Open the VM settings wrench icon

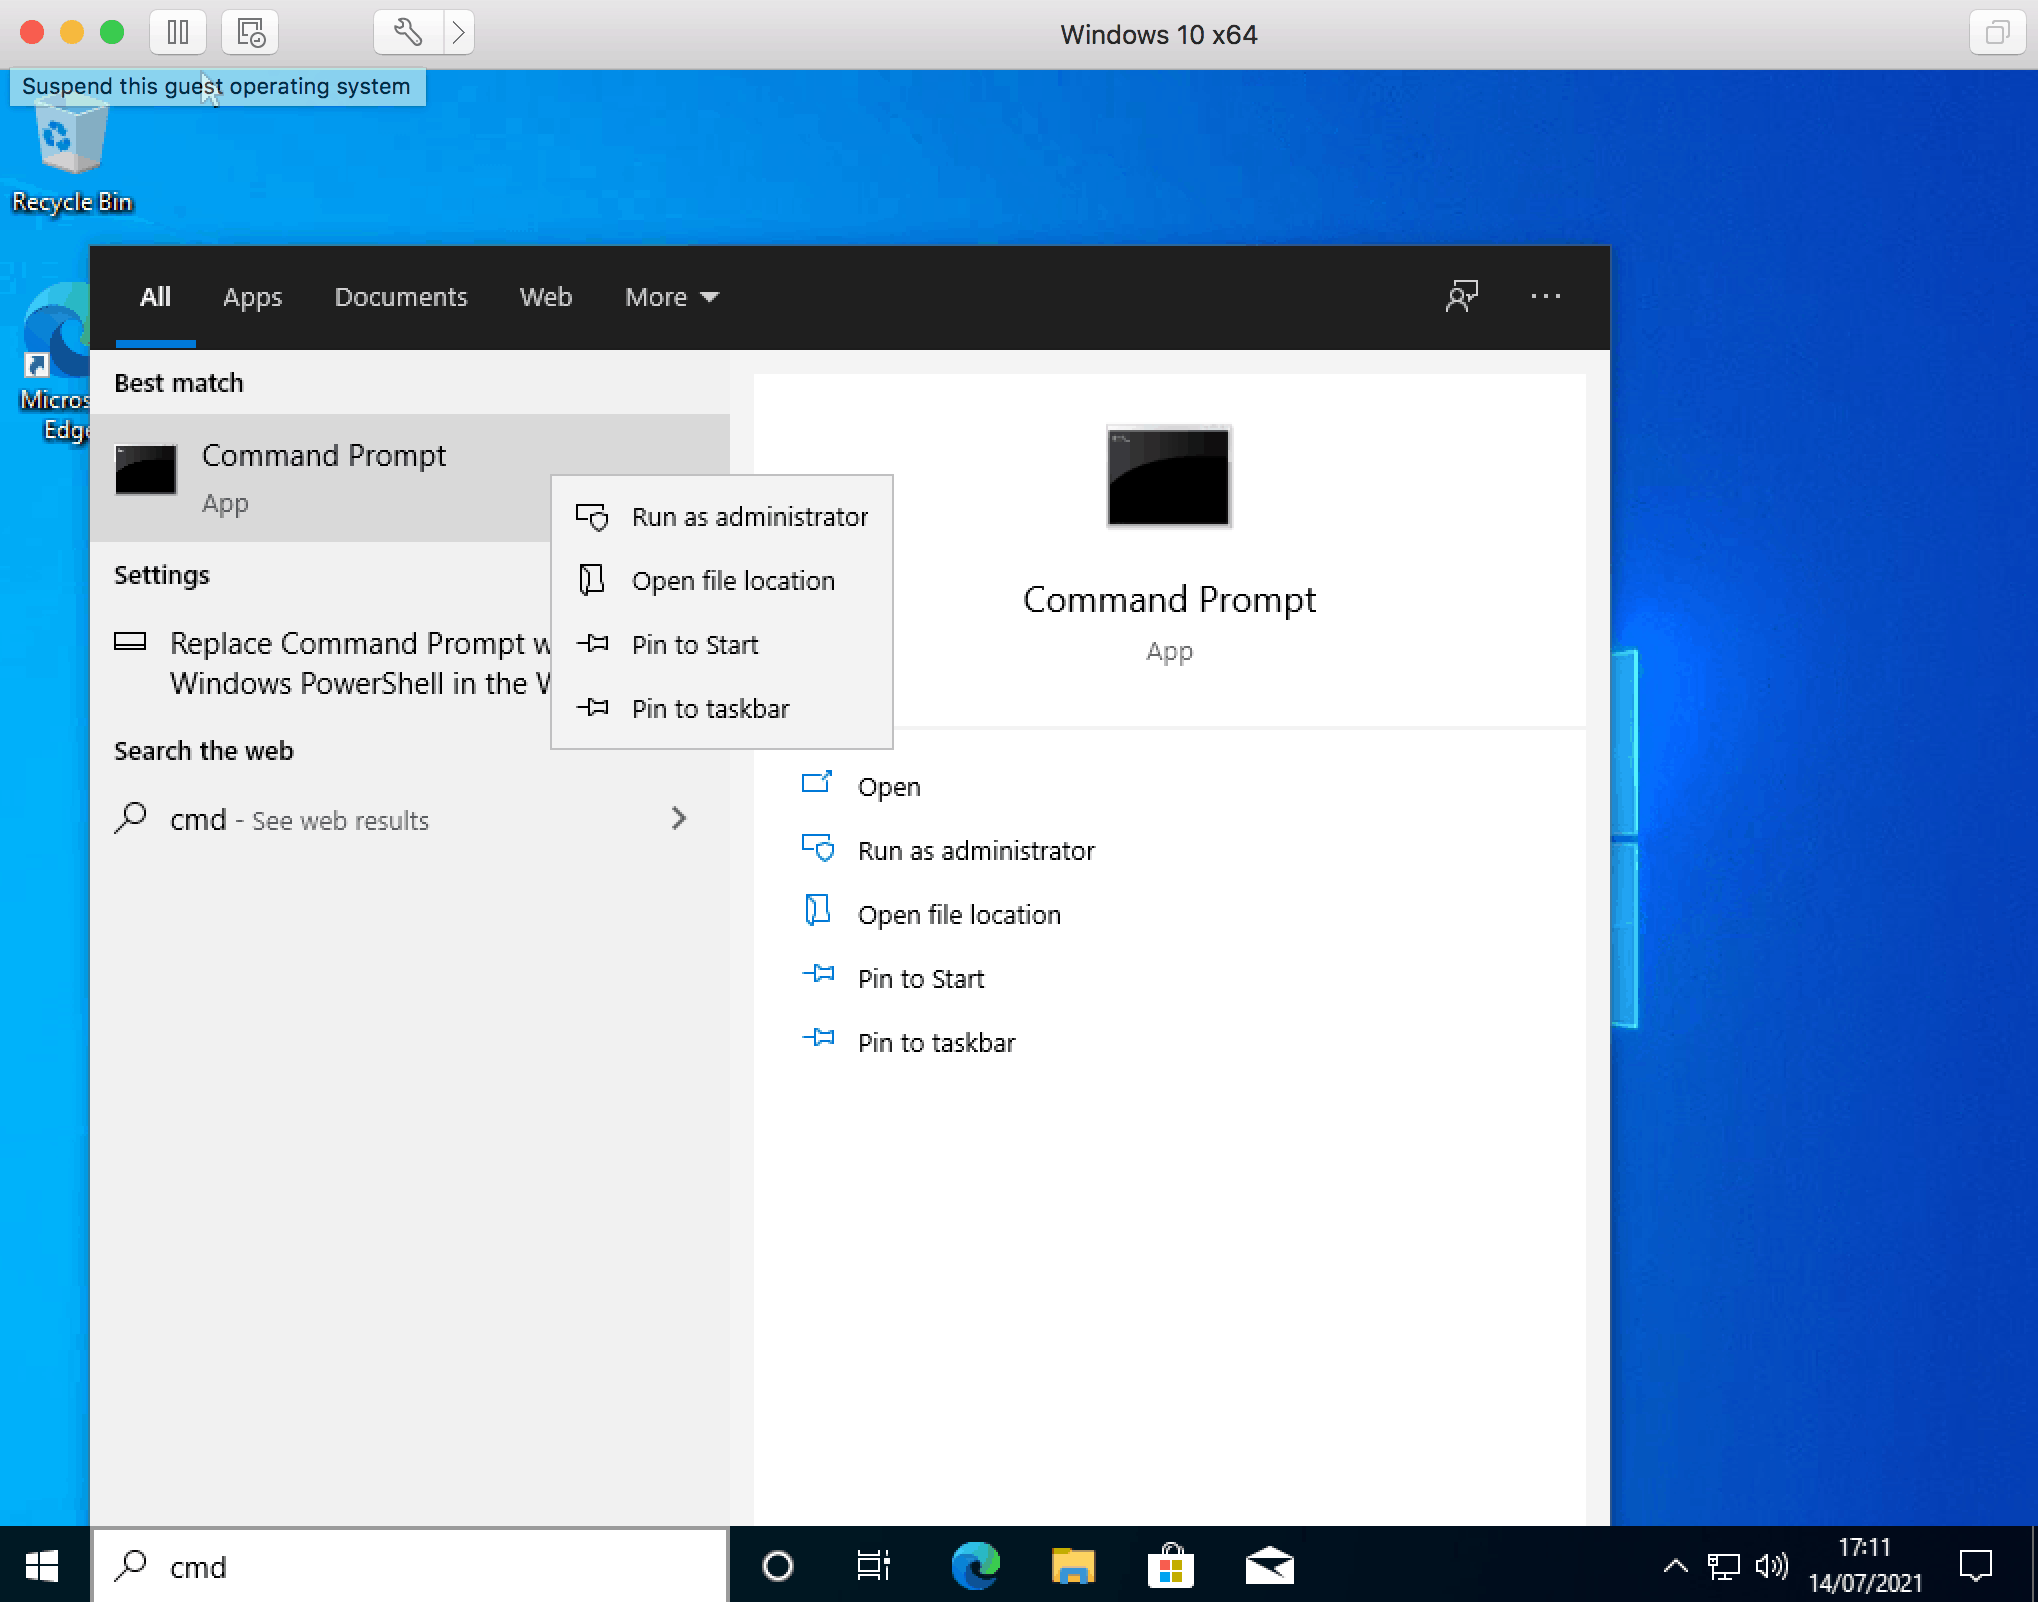pos(407,33)
